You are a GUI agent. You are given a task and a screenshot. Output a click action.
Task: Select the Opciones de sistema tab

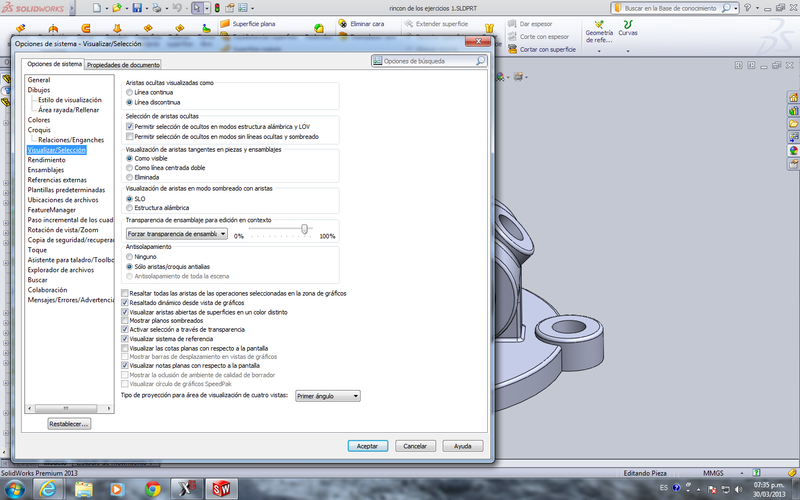[54, 64]
